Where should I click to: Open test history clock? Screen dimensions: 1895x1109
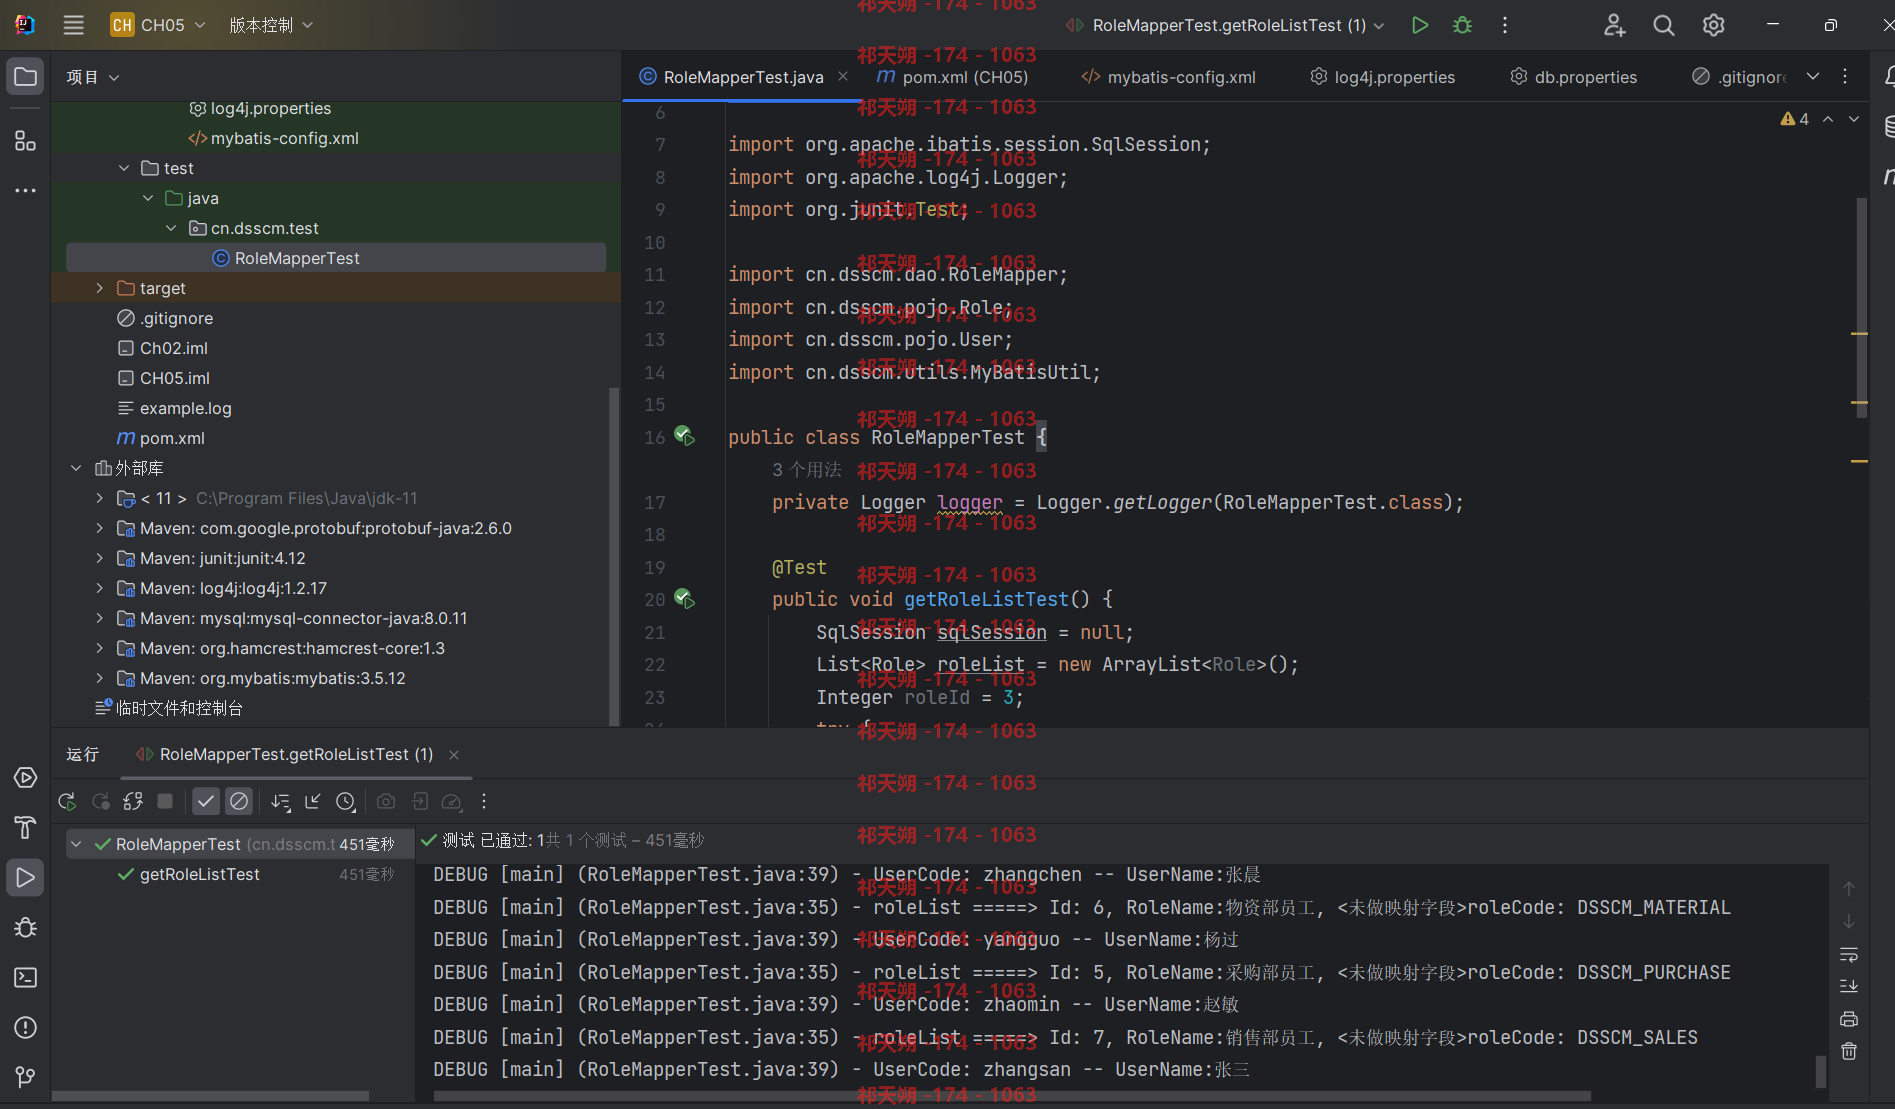[346, 801]
